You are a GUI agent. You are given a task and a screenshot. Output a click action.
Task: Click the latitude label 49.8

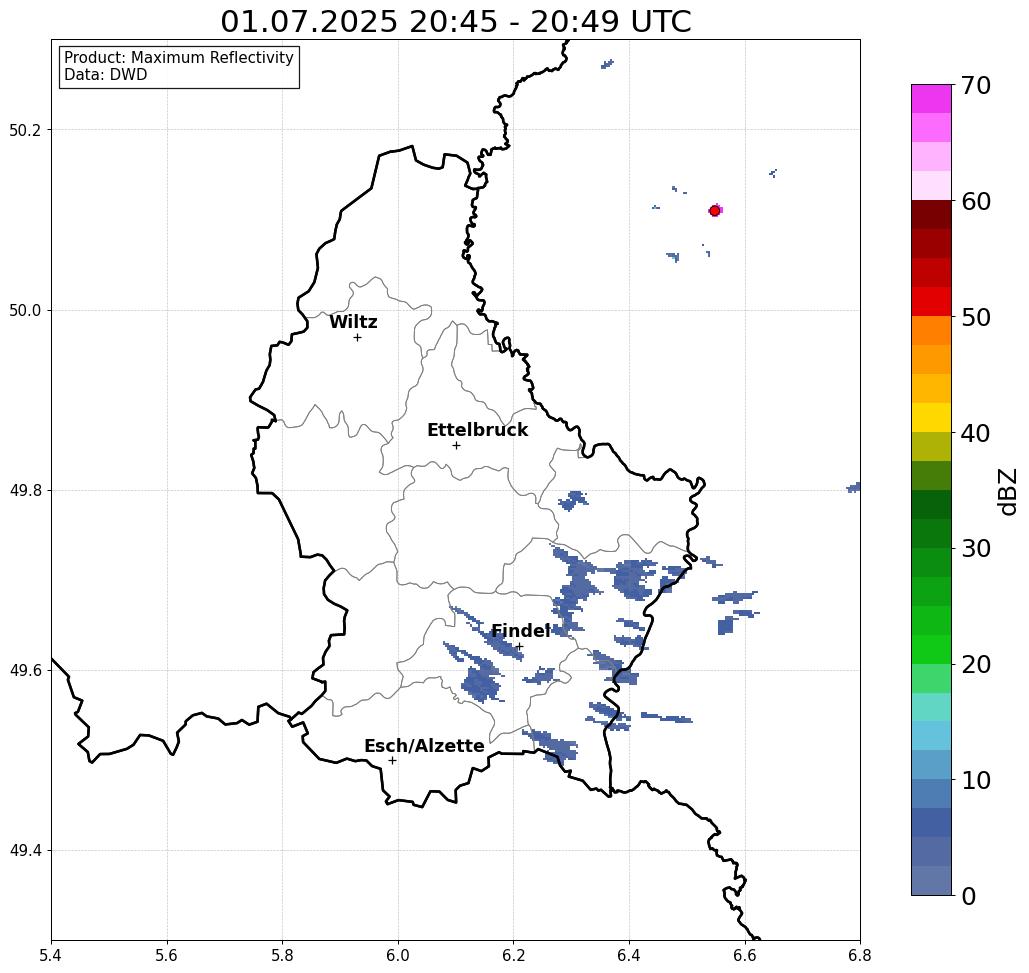(x=25, y=491)
